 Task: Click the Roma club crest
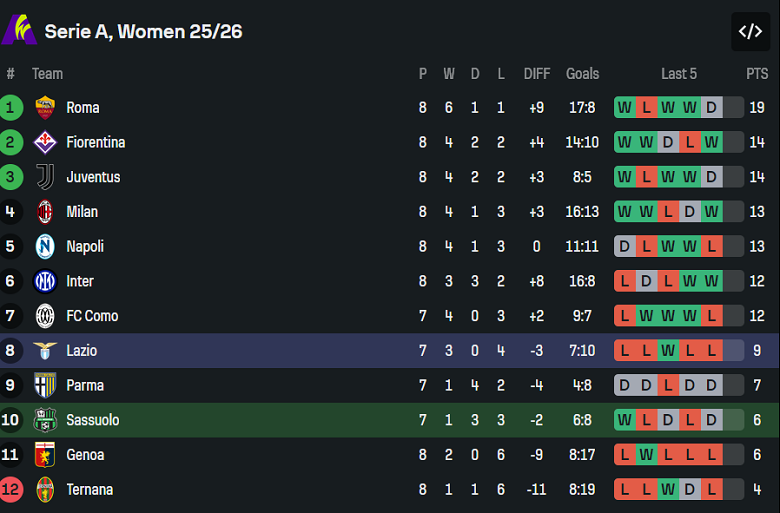(45, 108)
